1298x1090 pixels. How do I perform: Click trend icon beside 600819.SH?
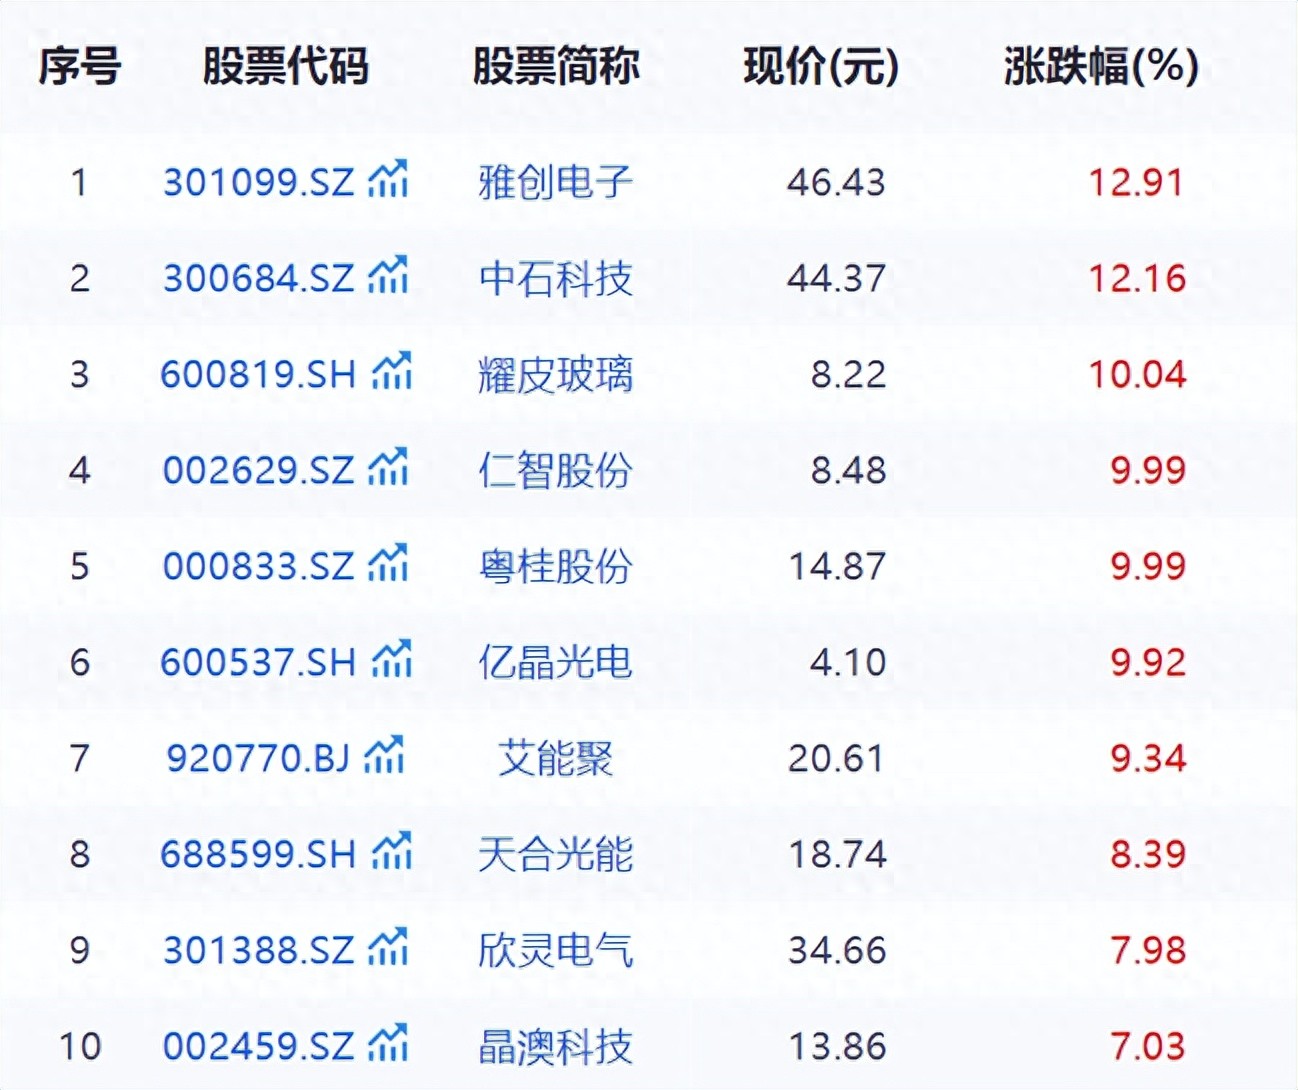(x=392, y=372)
